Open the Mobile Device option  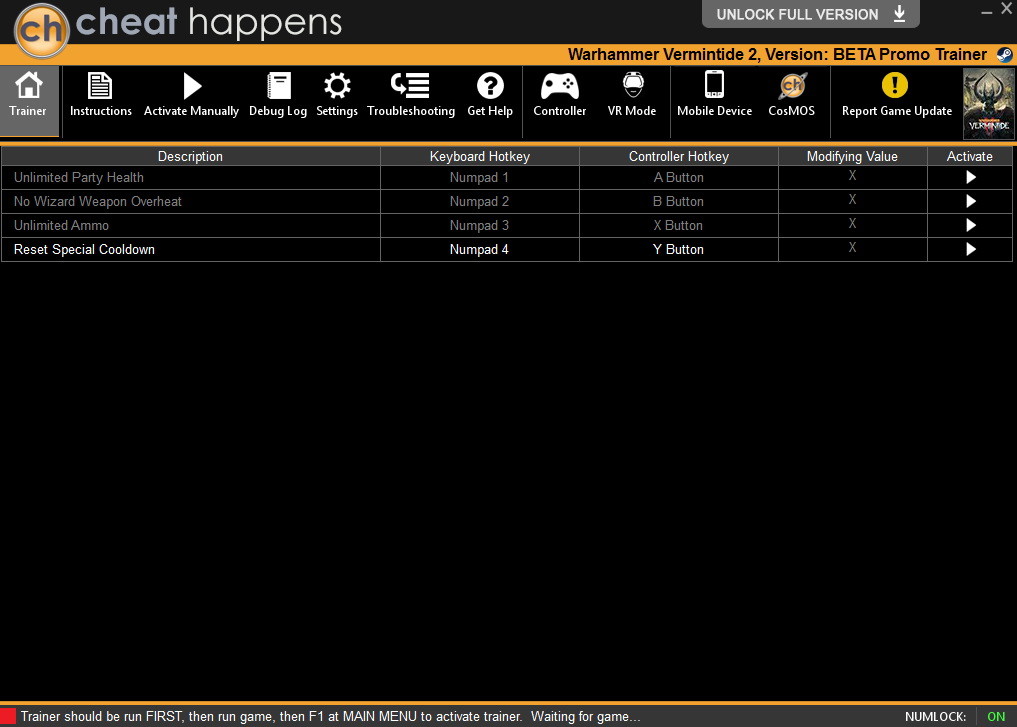click(x=715, y=95)
